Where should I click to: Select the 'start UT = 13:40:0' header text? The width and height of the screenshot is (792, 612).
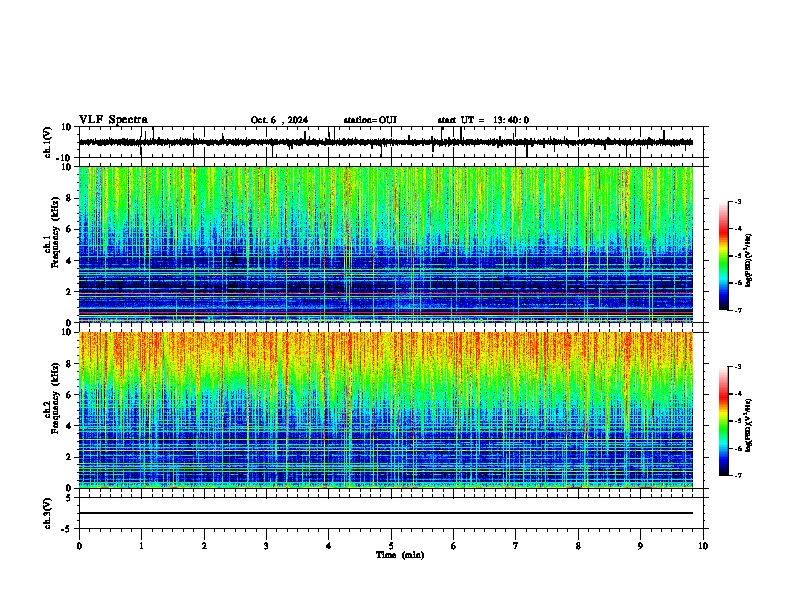pos(483,120)
